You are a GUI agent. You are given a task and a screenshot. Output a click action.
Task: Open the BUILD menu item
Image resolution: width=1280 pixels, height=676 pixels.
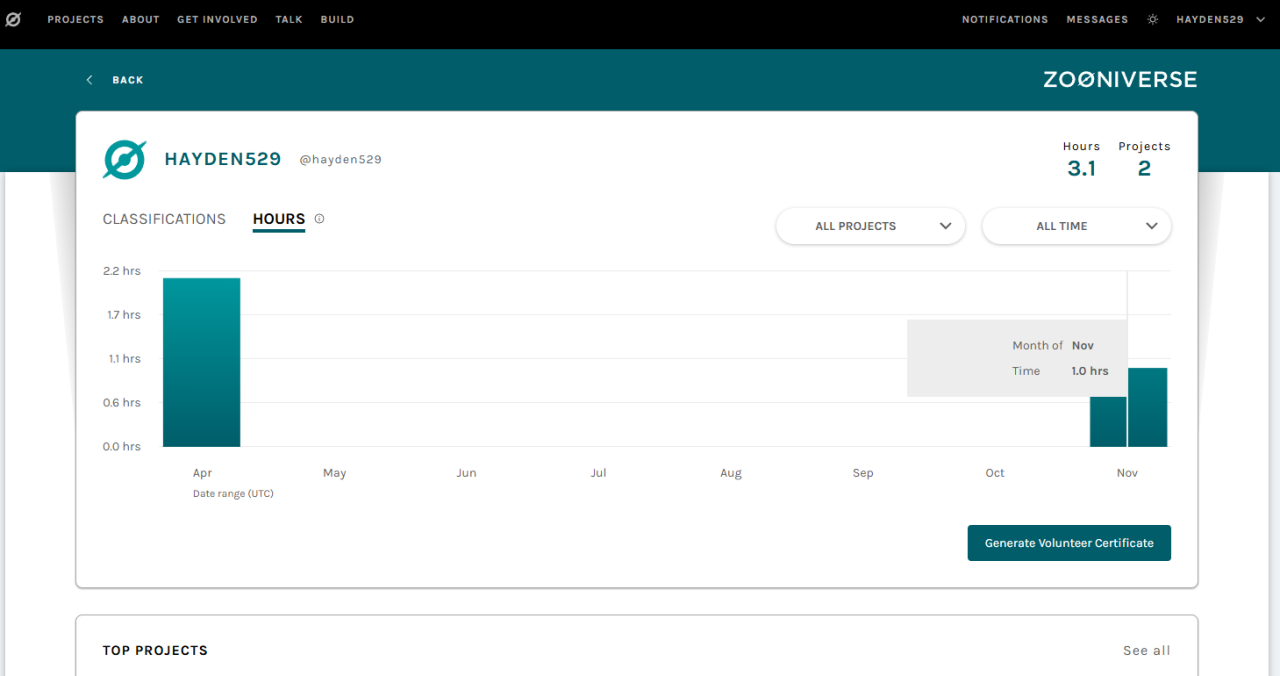tap(337, 19)
